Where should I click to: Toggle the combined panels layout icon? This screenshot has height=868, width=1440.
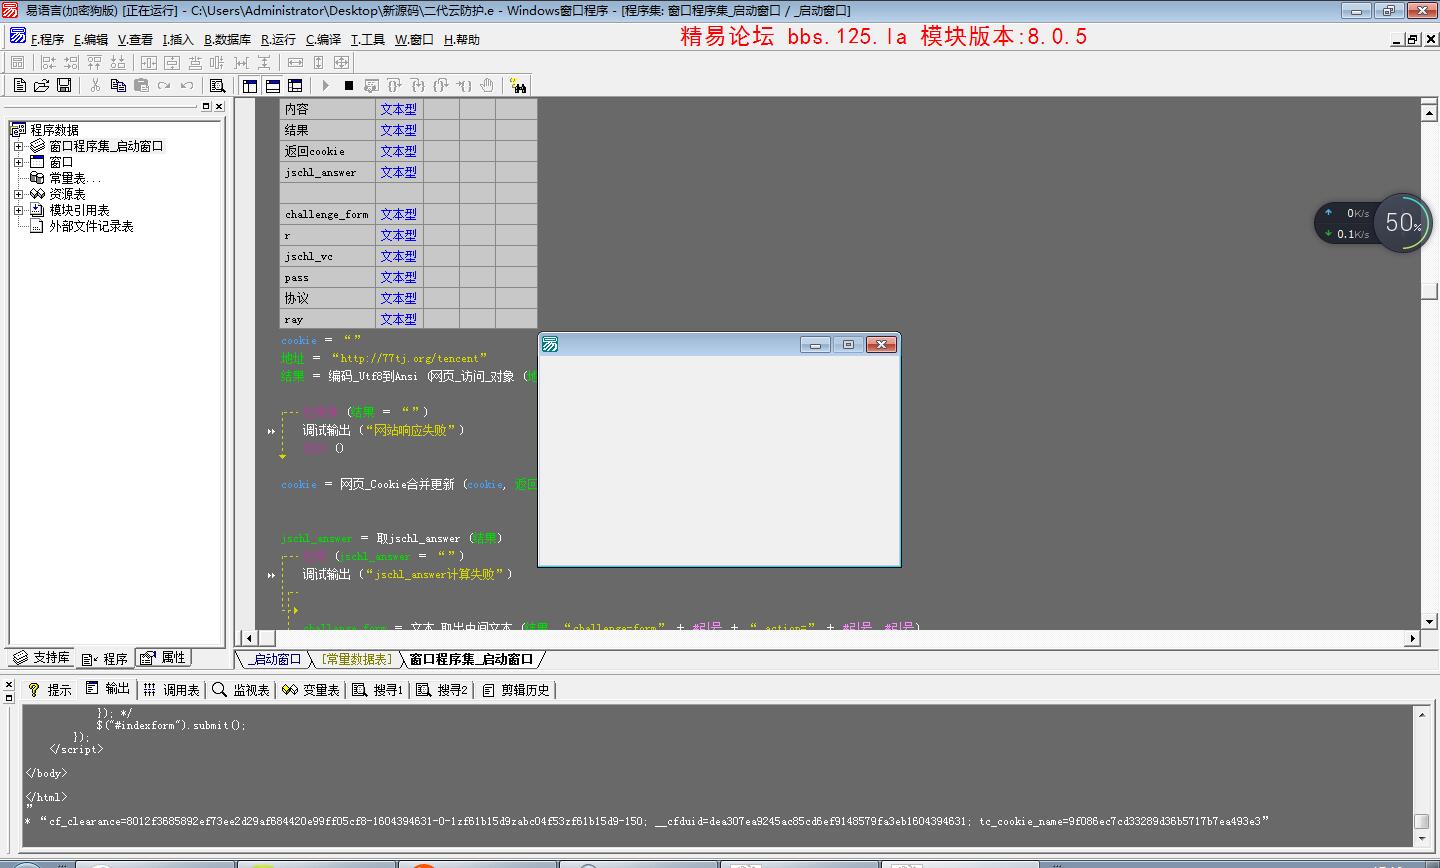pyautogui.click(x=295, y=86)
